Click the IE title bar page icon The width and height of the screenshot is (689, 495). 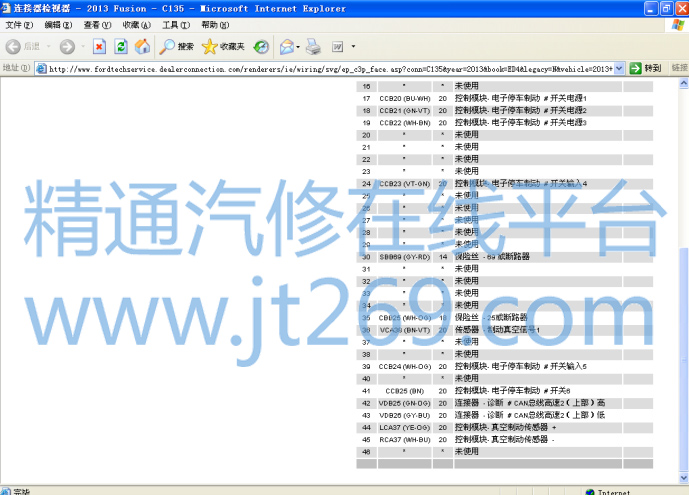click(6, 8)
